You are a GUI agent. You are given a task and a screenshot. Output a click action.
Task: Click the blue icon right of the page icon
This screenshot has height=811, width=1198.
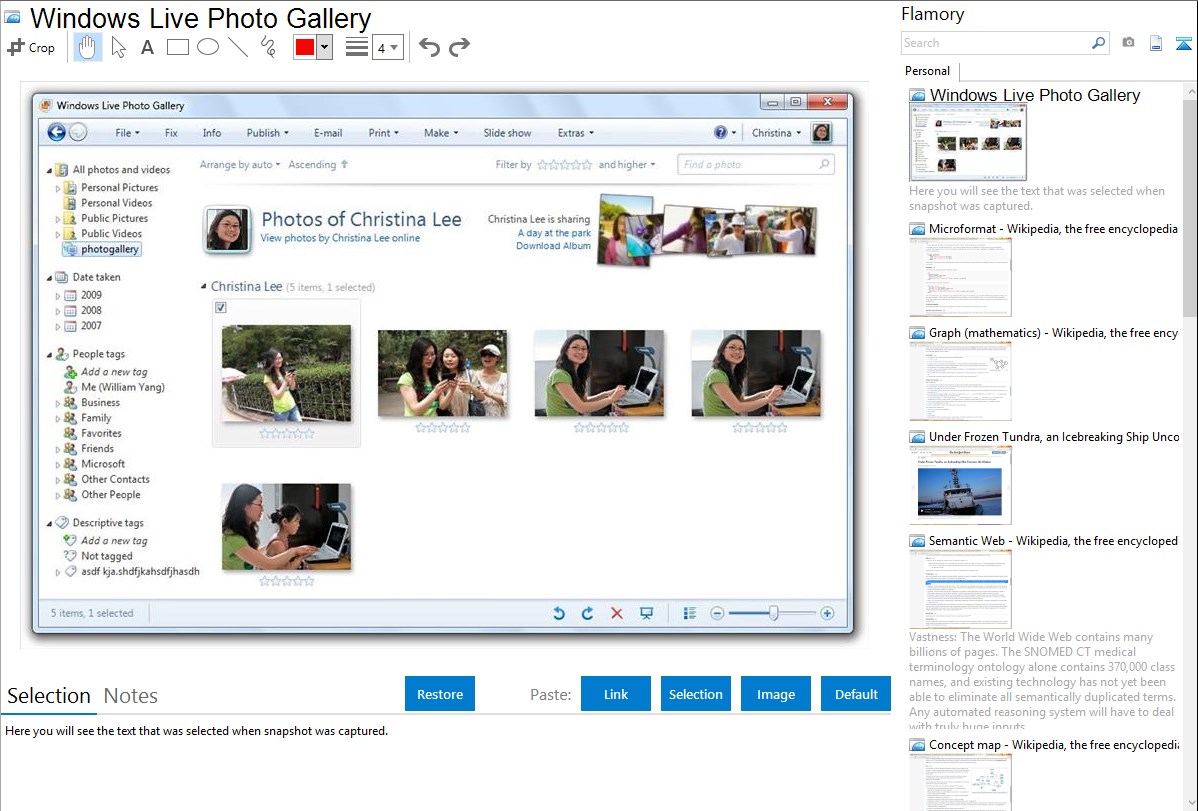[x=1183, y=43]
